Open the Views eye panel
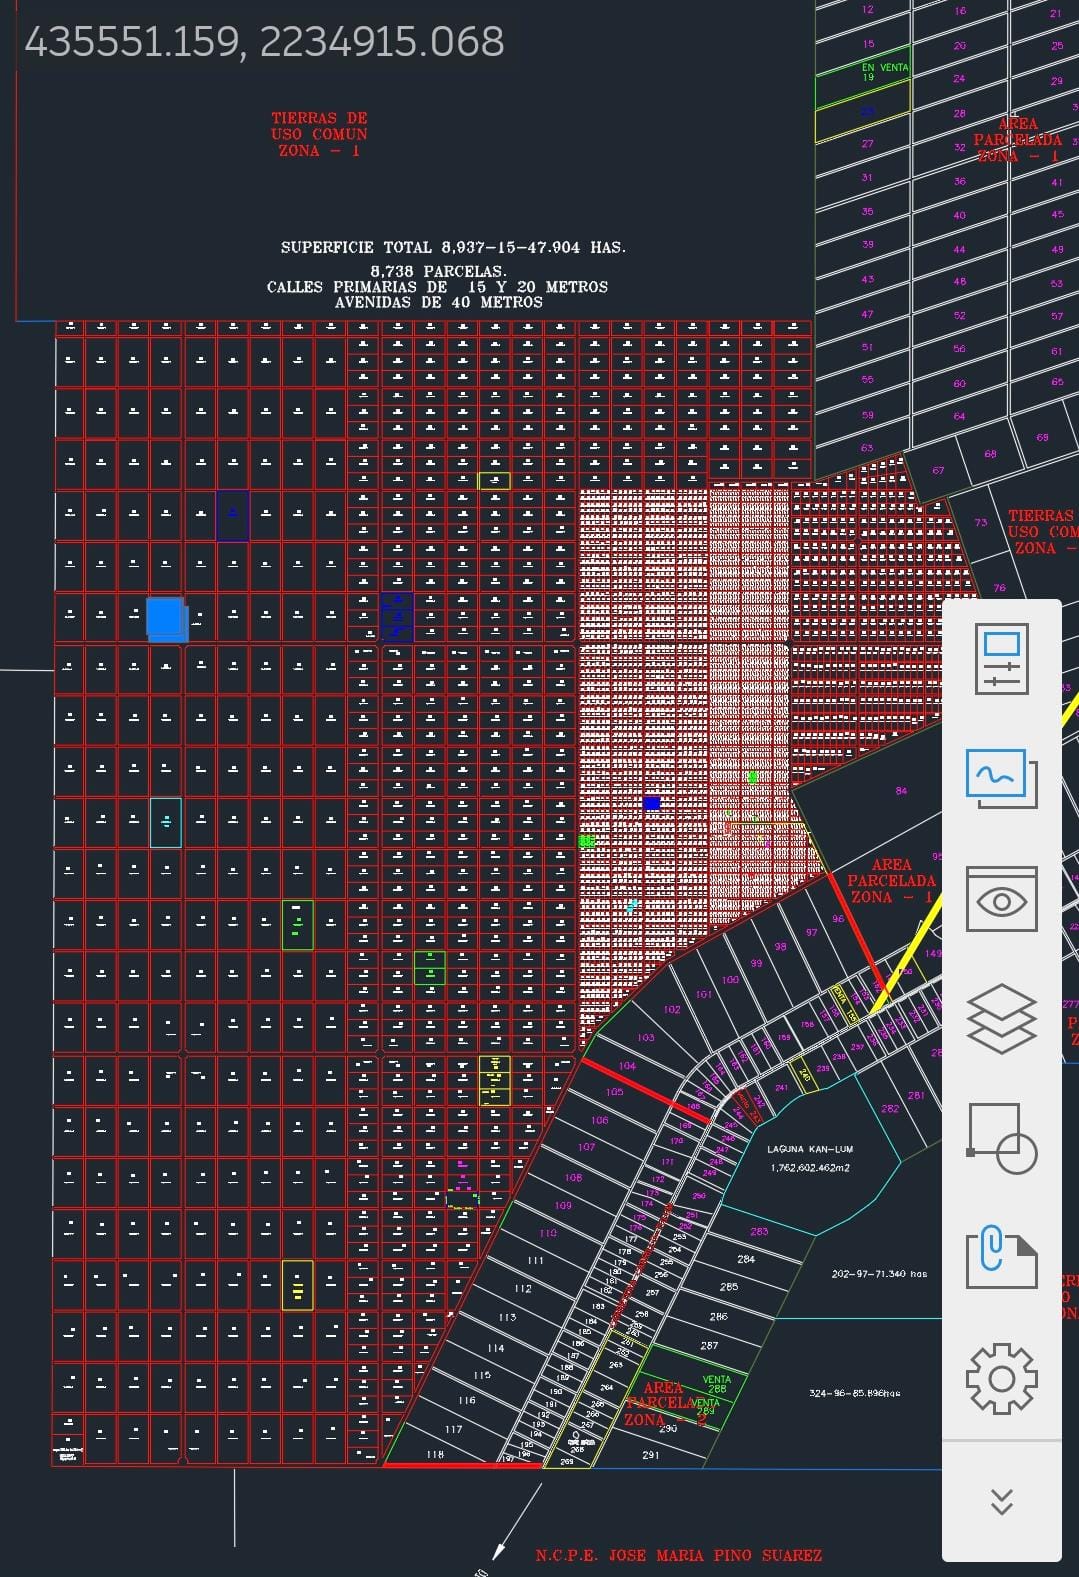Image resolution: width=1079 pixels, height=1577 pixels. tap(1001, 900)
